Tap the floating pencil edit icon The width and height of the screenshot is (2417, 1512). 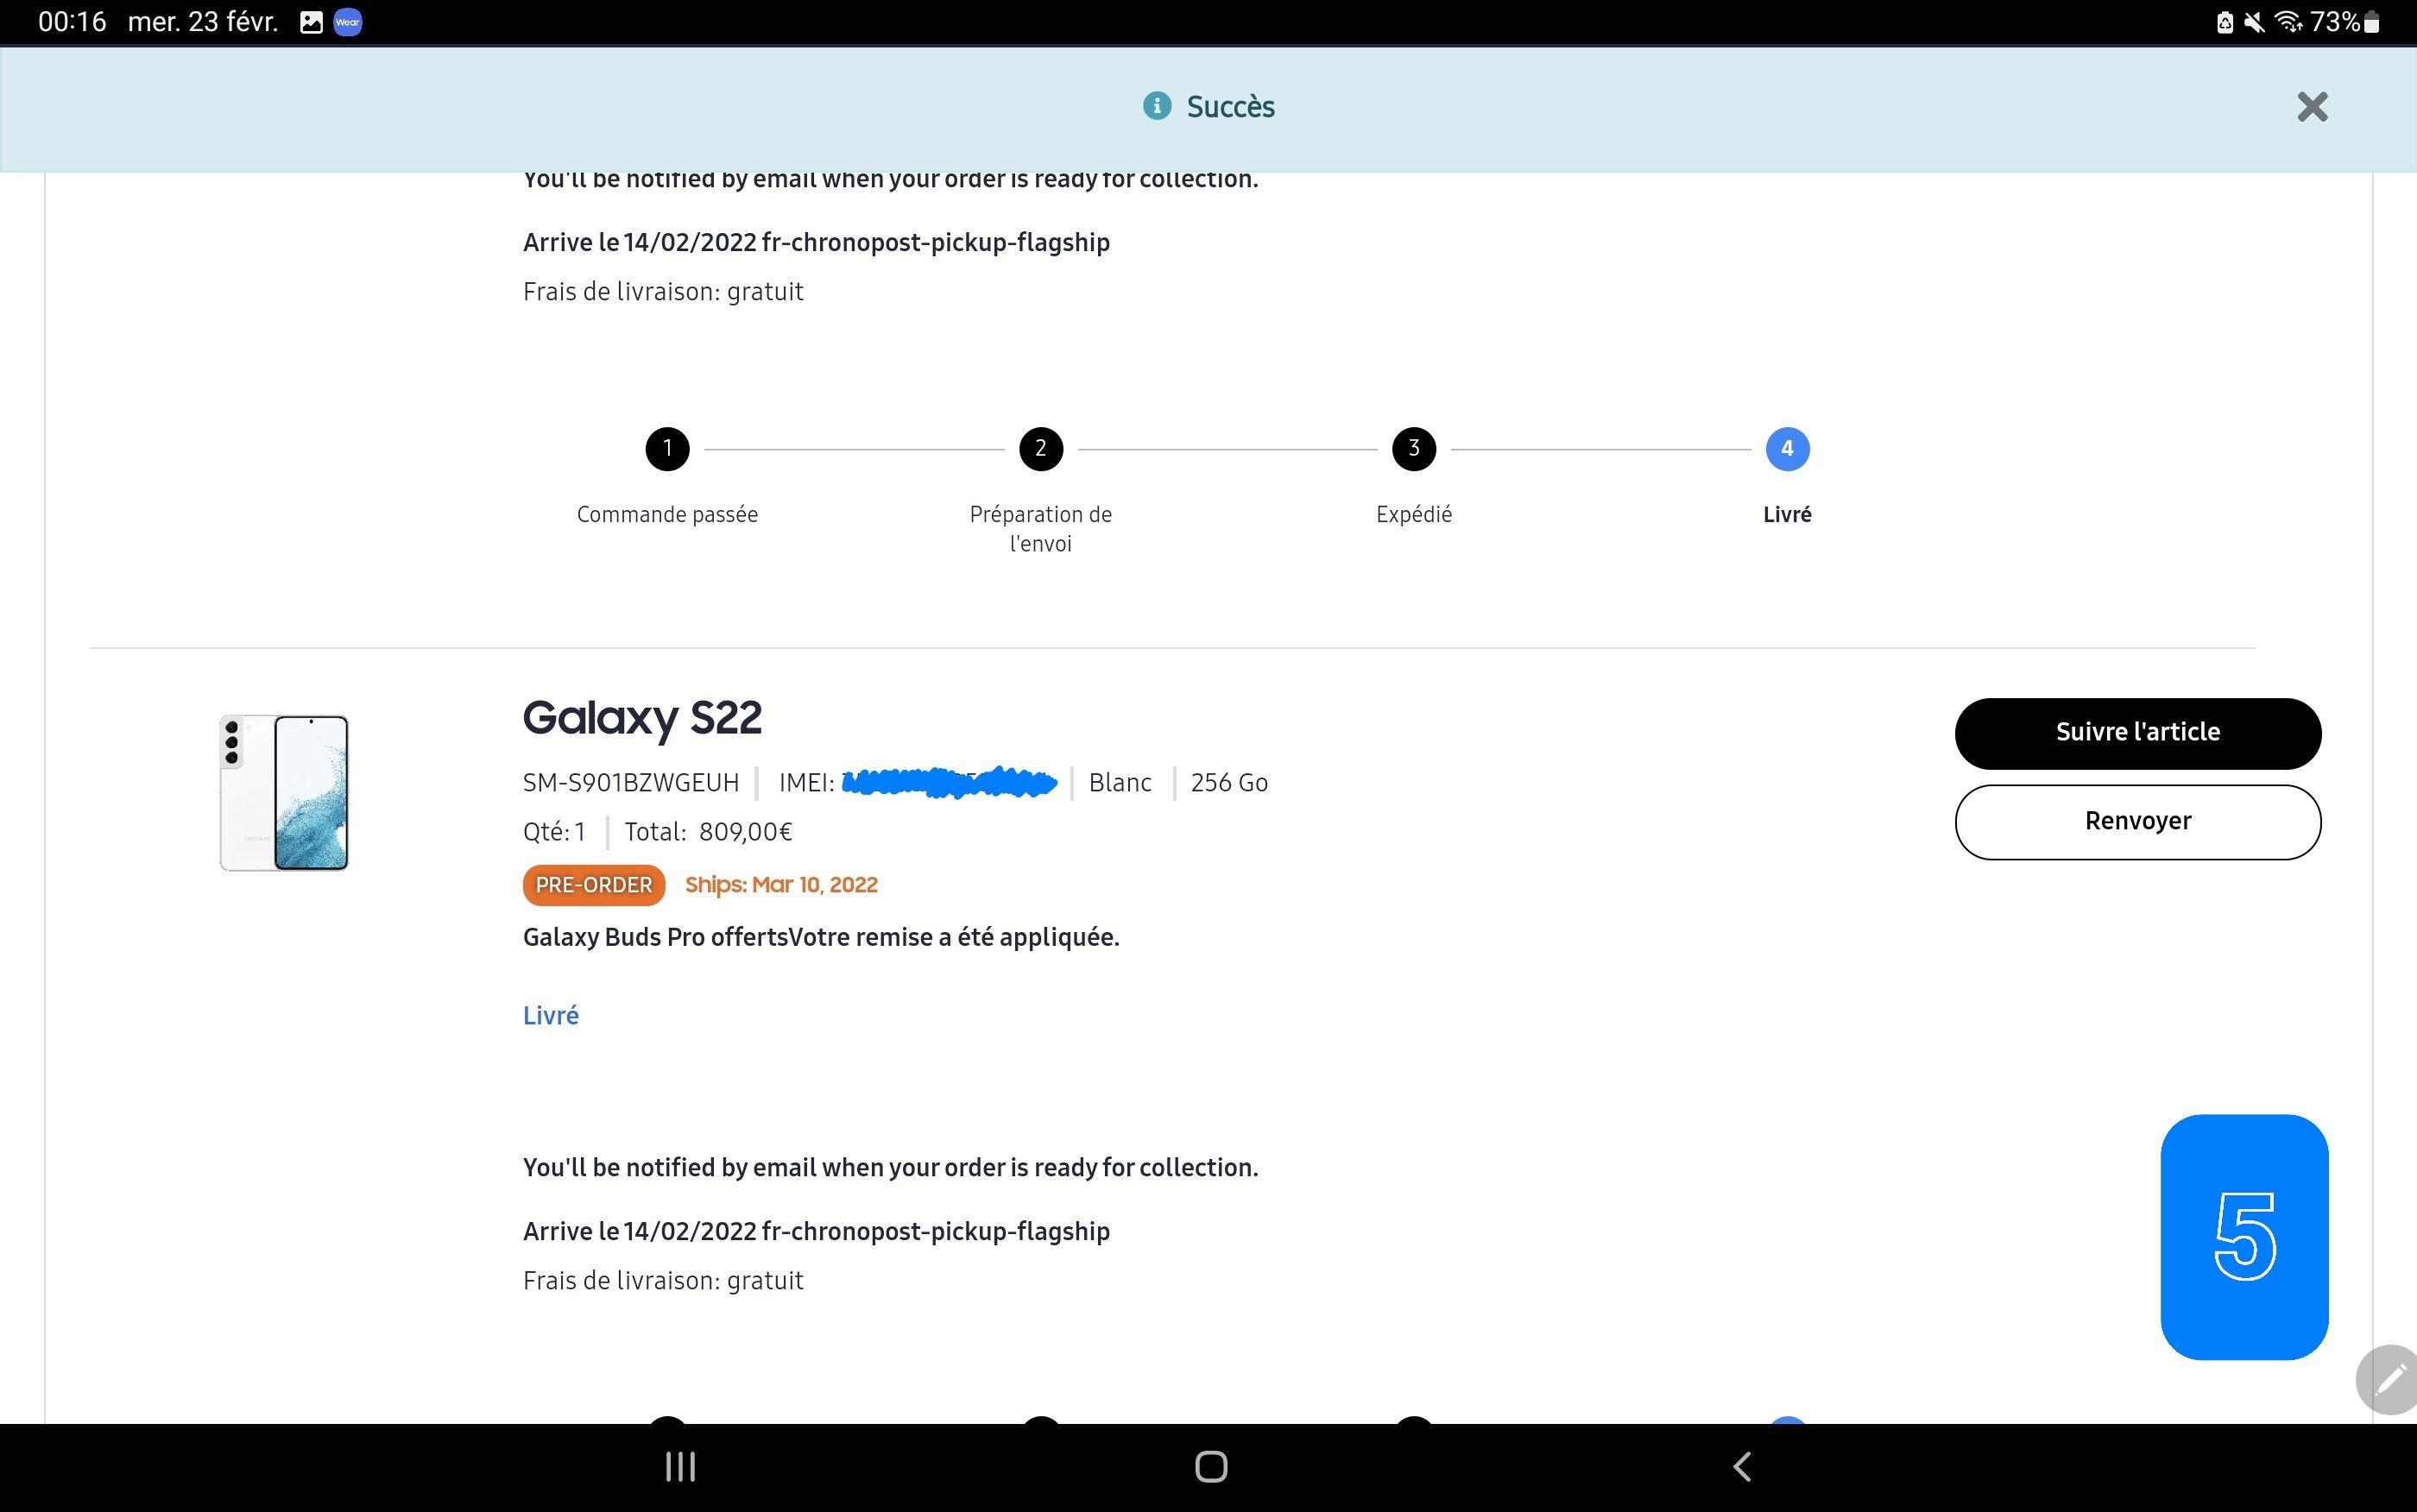tap(2390, 1380)
